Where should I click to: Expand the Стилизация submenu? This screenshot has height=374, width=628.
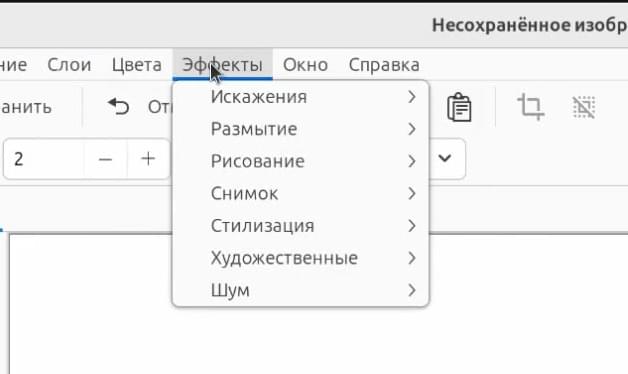click(x=300, y=226)
